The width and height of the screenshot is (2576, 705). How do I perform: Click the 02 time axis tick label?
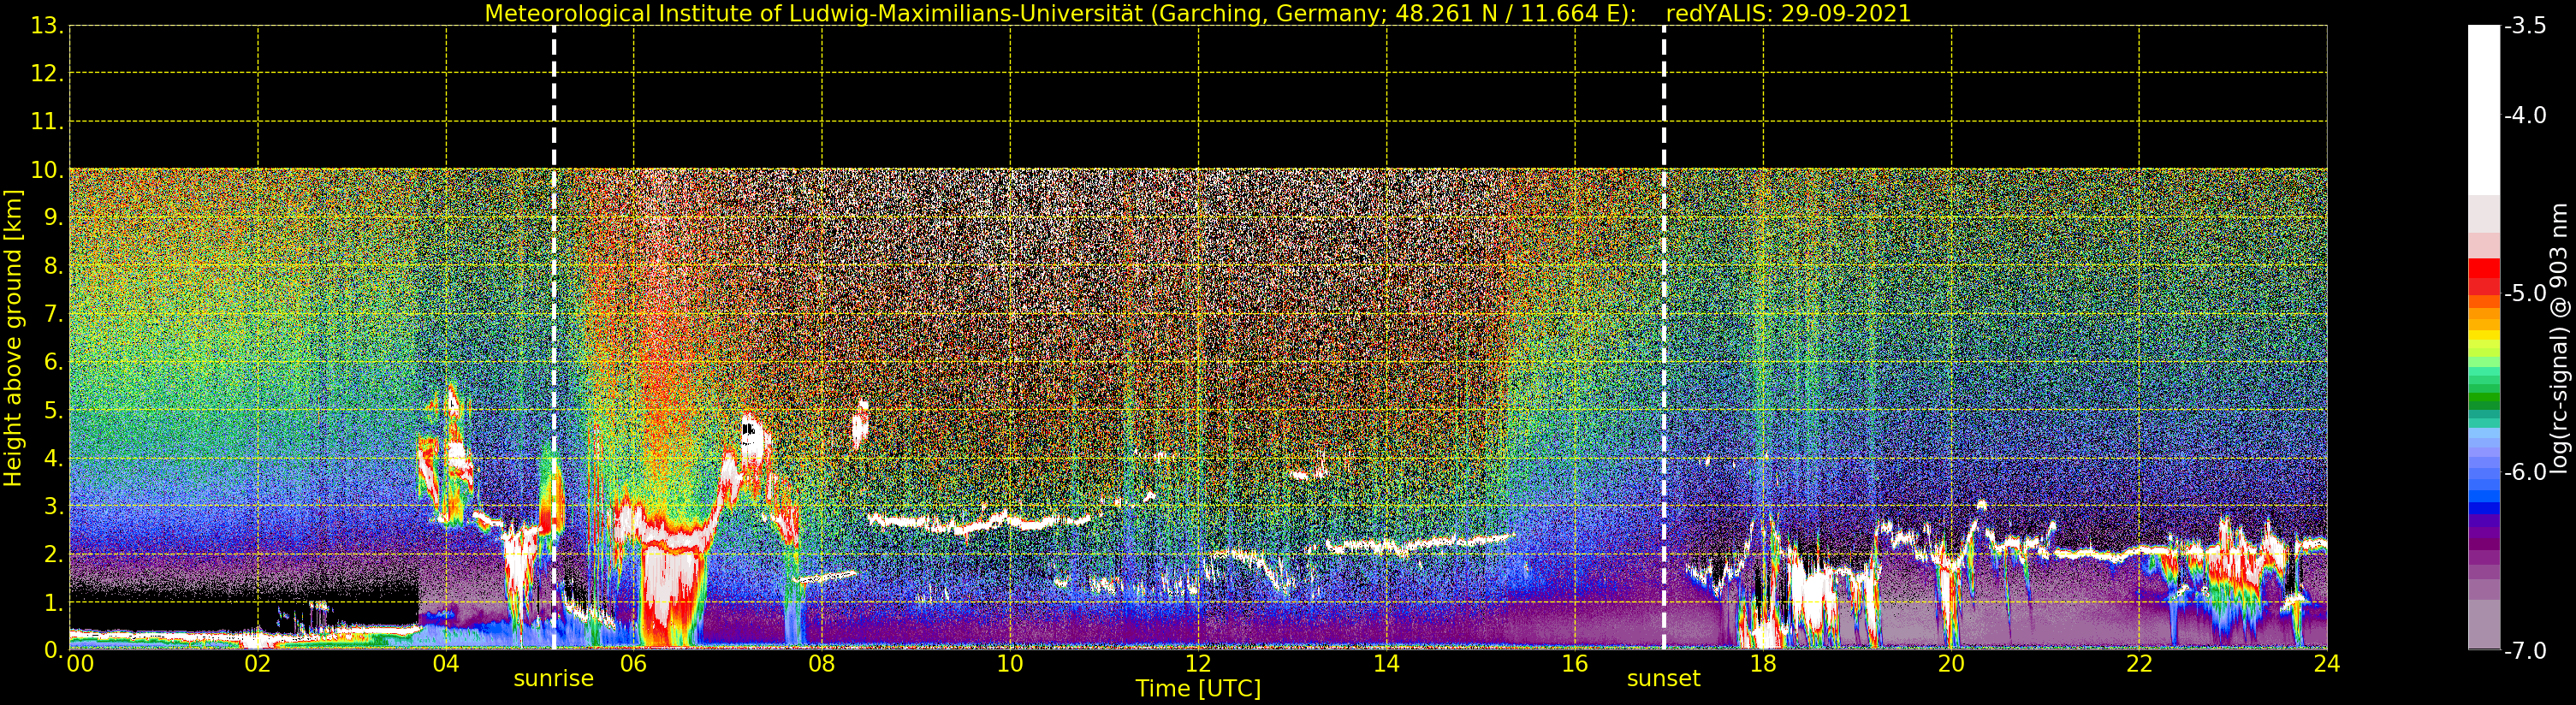[x=258, y=663]
